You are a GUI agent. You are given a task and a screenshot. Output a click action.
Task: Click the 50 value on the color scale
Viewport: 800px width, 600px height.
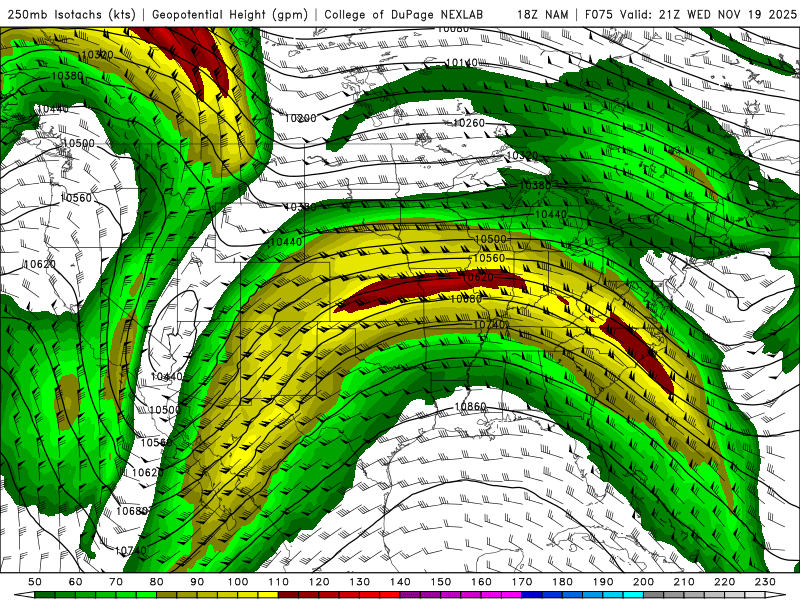point(35,582)
